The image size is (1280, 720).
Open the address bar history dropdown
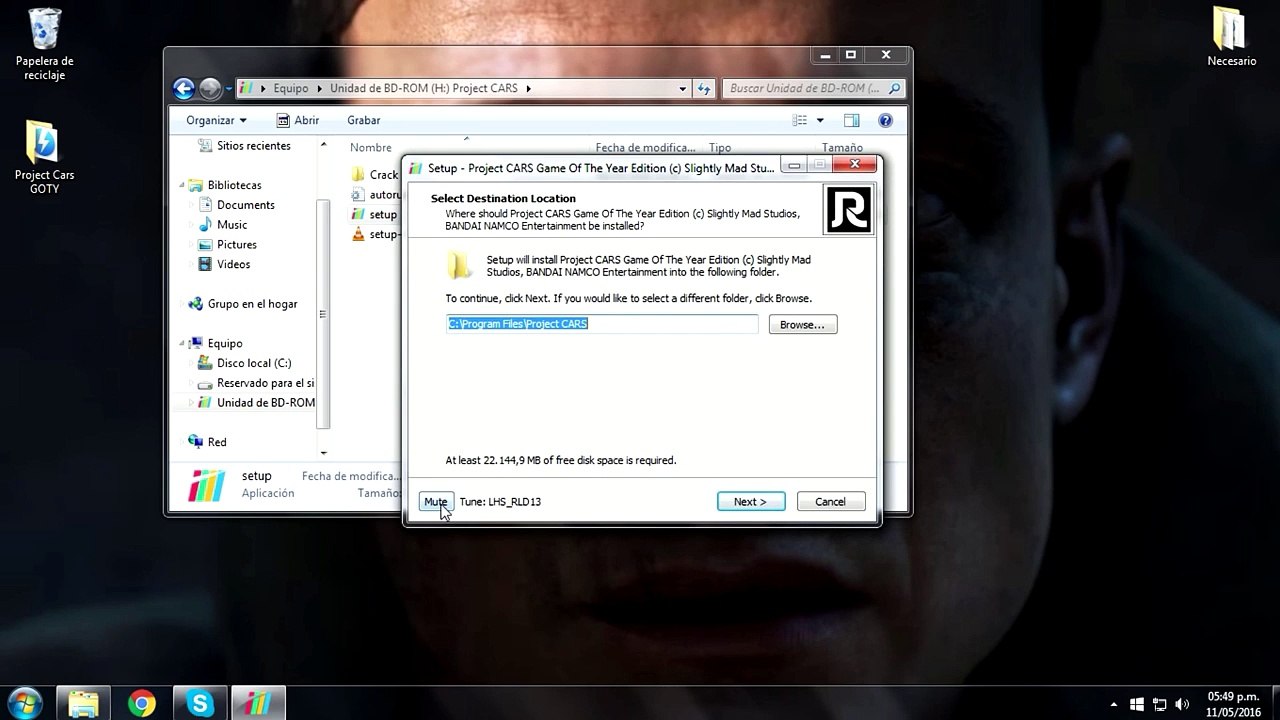pyautogui.click(x=683, y=88)
